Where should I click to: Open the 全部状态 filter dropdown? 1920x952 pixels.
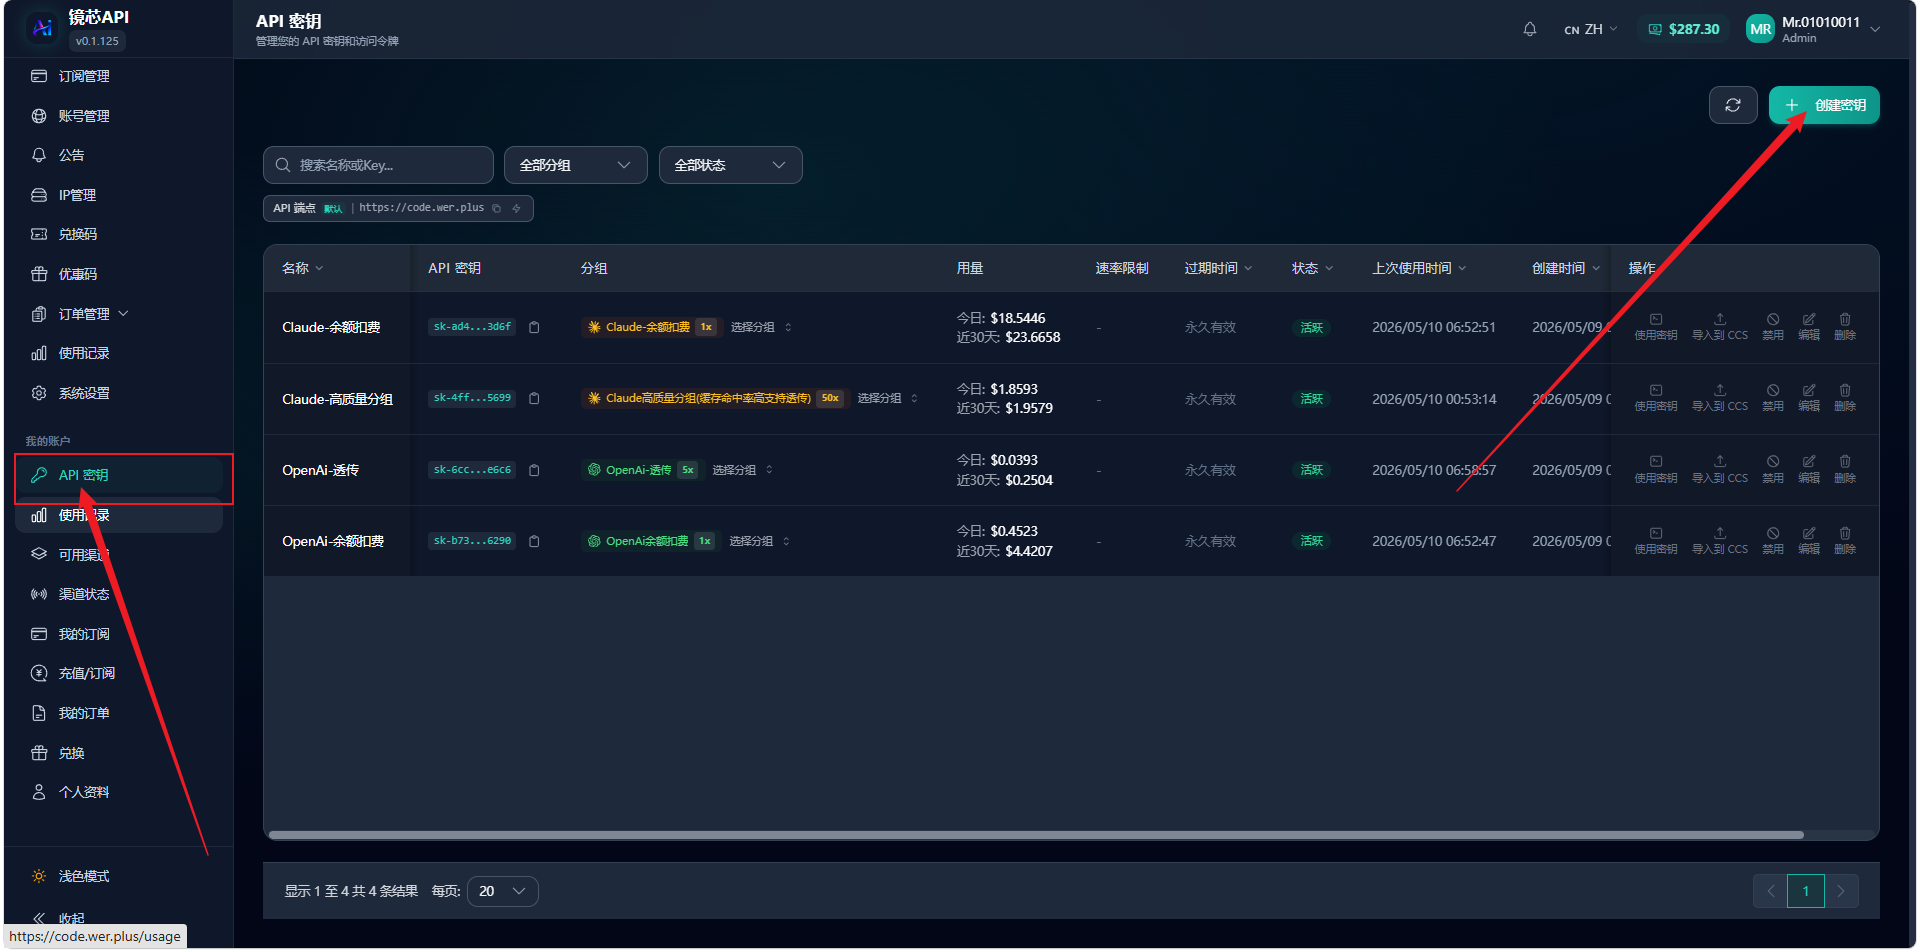click(x=731, y=165)
